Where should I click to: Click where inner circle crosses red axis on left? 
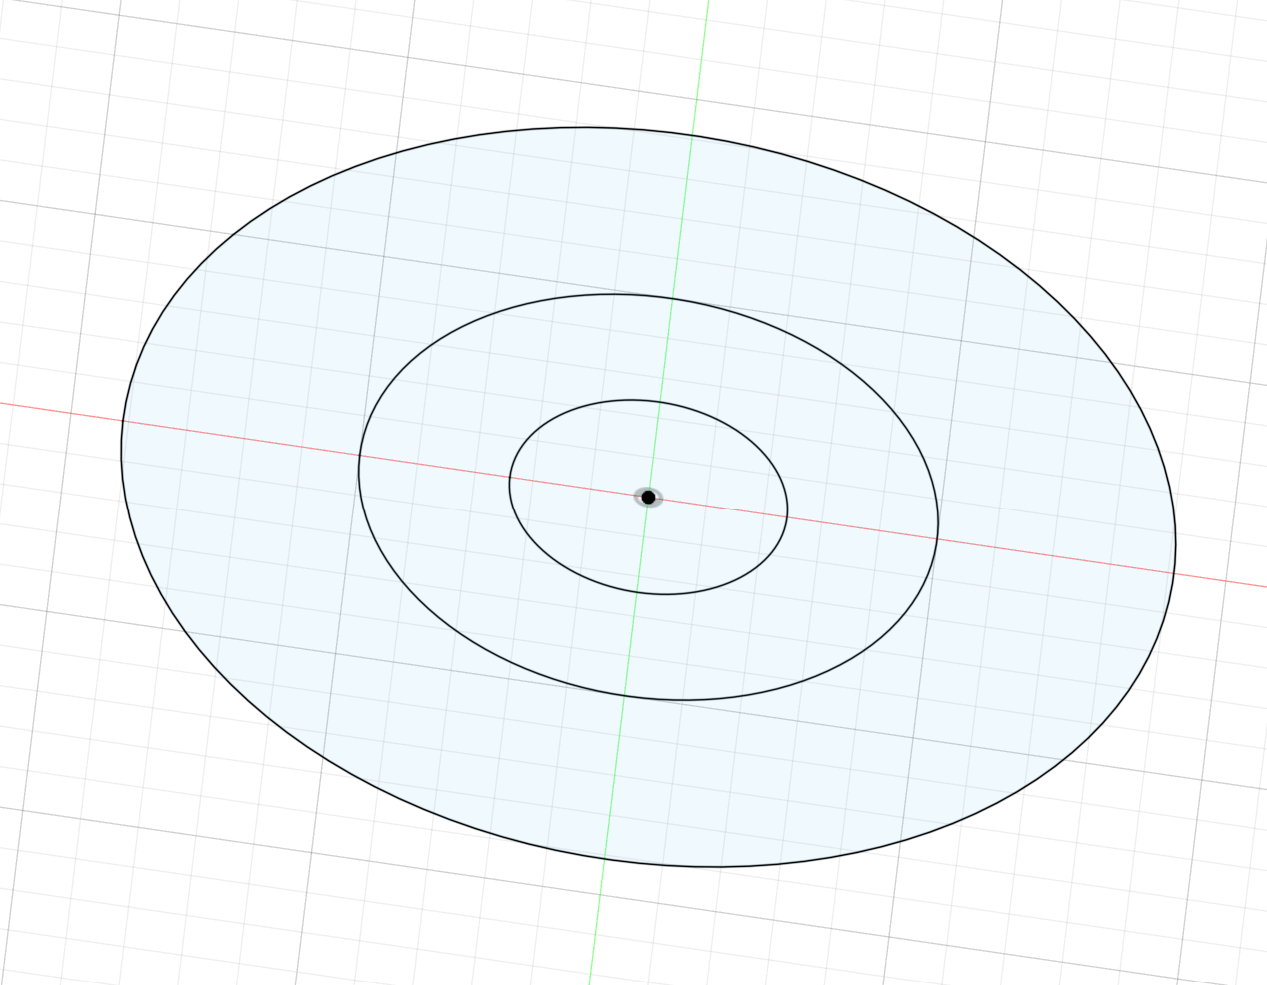510,477
